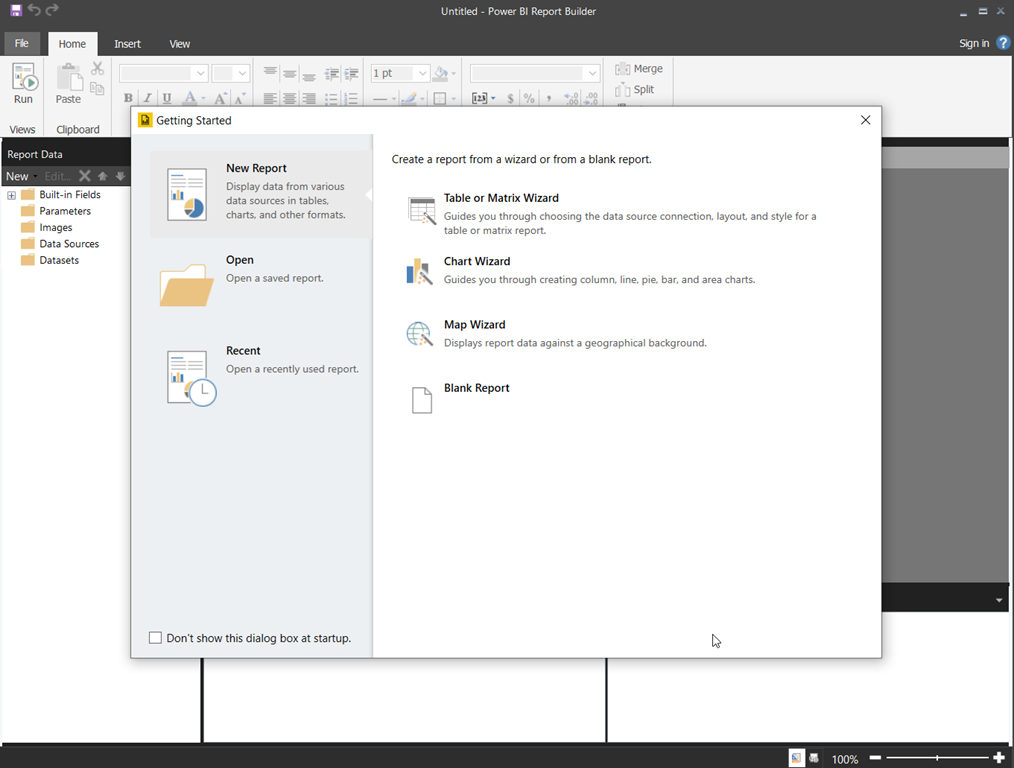The height and width of the screenshot is (768, 1014).
Task: Click the currency dollar format icon
Action: point(510,98)
